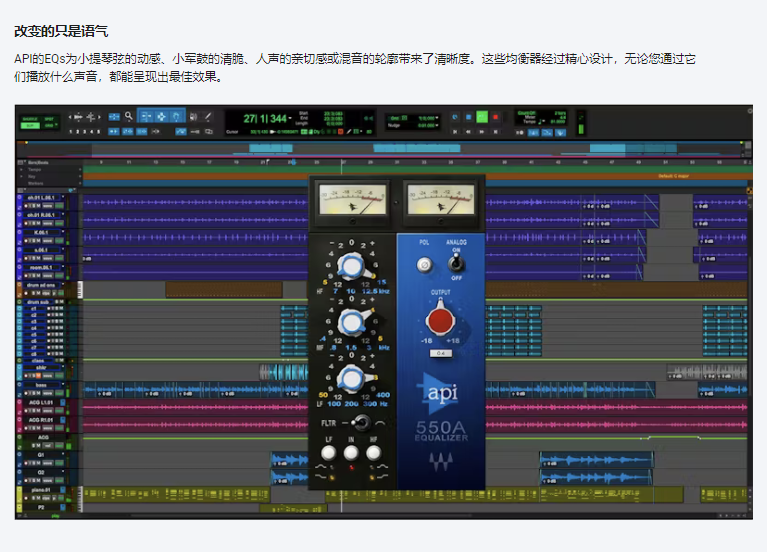Screen dimensions: 767x552
Task: Click the Go to End transport button
Action: point(496,132)
